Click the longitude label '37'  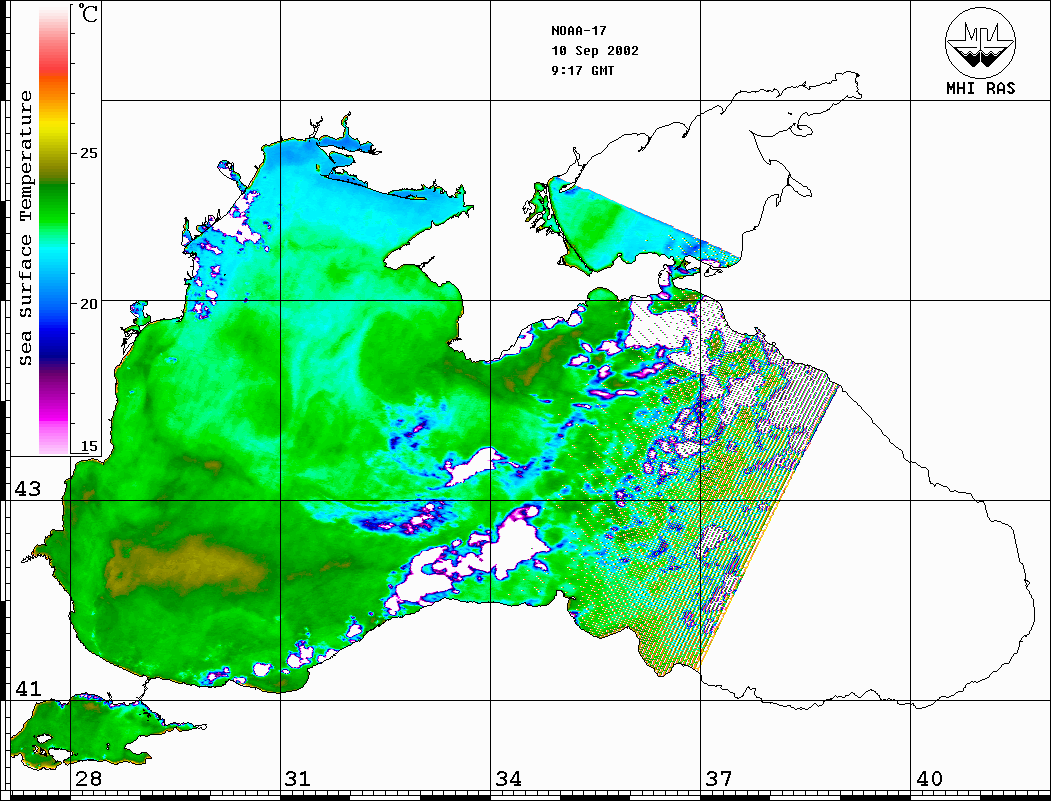(719, 779)
